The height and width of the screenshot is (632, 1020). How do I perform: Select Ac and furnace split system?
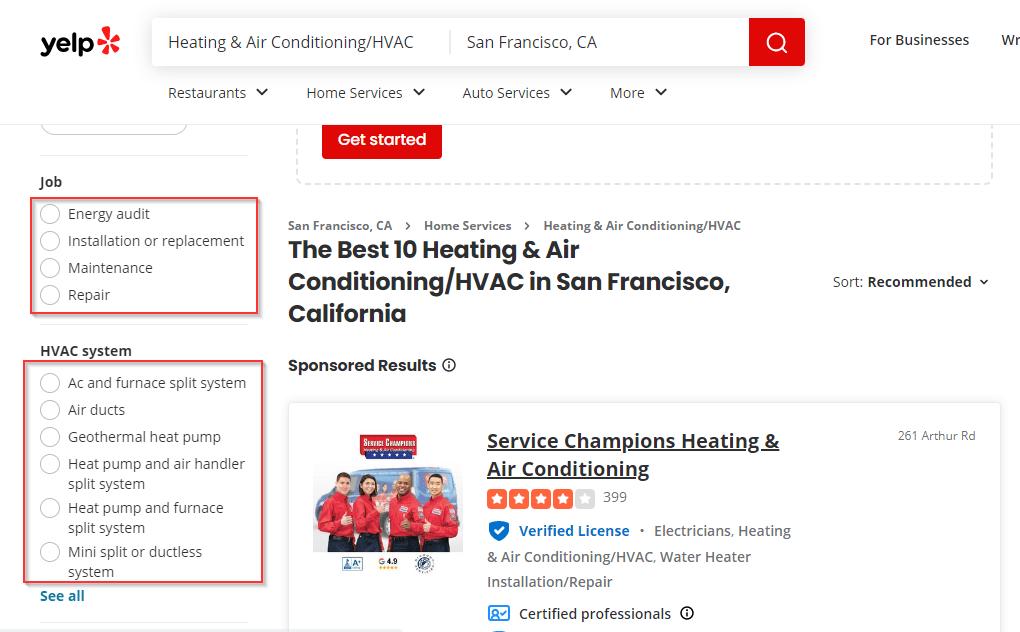(x=50, y=383)
